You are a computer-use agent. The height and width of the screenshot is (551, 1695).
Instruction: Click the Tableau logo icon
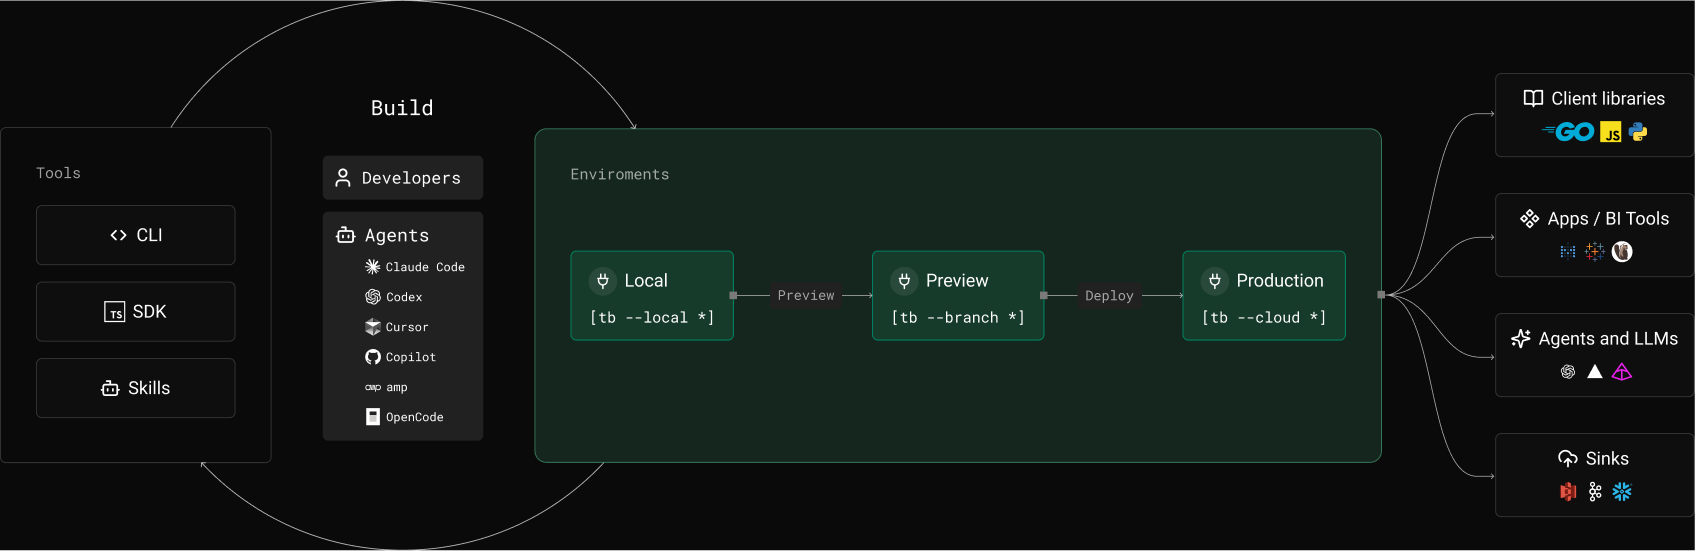[x=1595, y=252]
